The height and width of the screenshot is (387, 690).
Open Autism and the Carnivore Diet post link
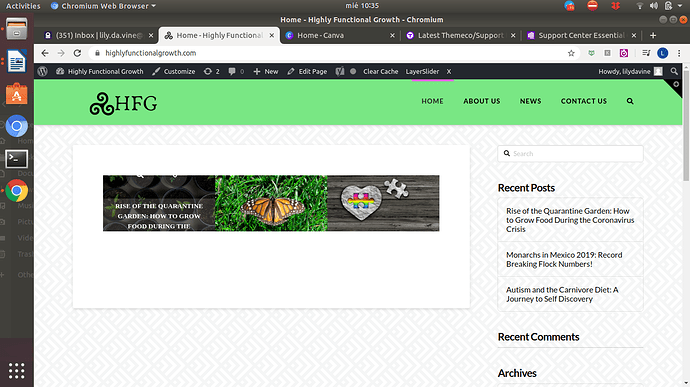[x=562, y=294]
